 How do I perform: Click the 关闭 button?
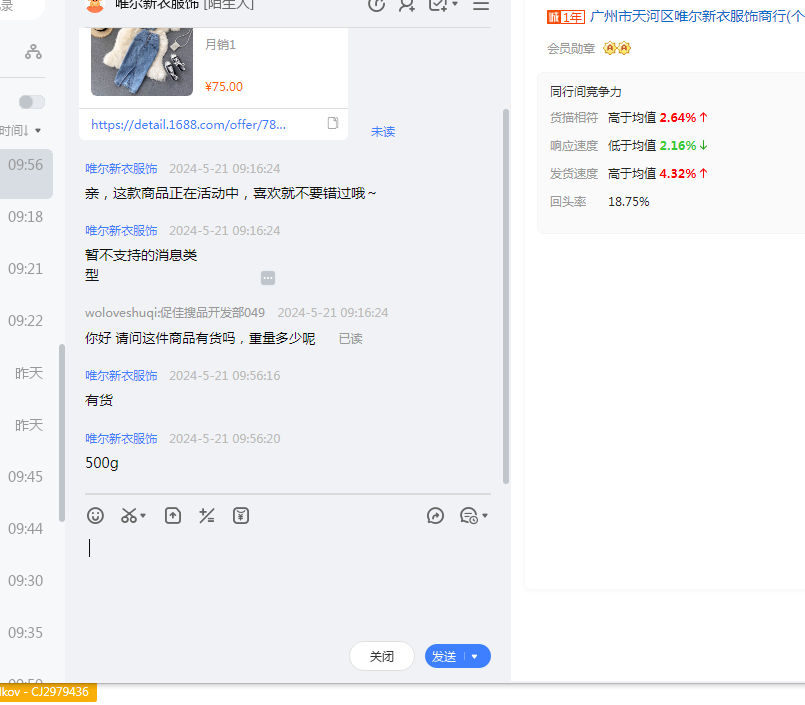click(382, 657)
